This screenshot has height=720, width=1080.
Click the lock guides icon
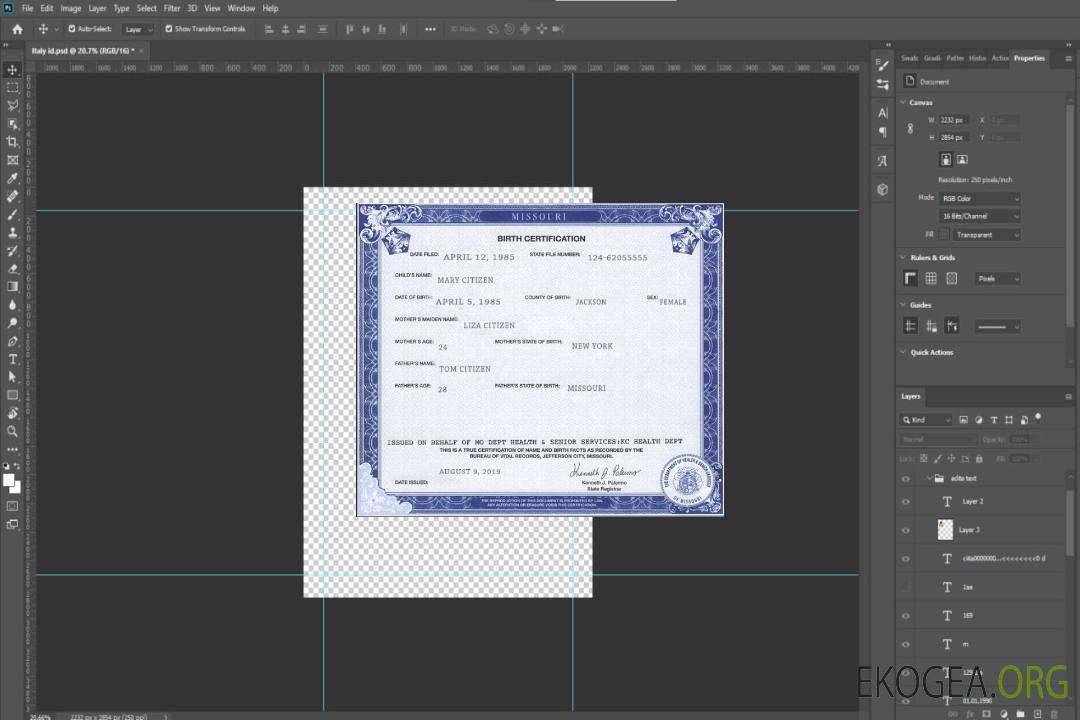pos(931,327)
